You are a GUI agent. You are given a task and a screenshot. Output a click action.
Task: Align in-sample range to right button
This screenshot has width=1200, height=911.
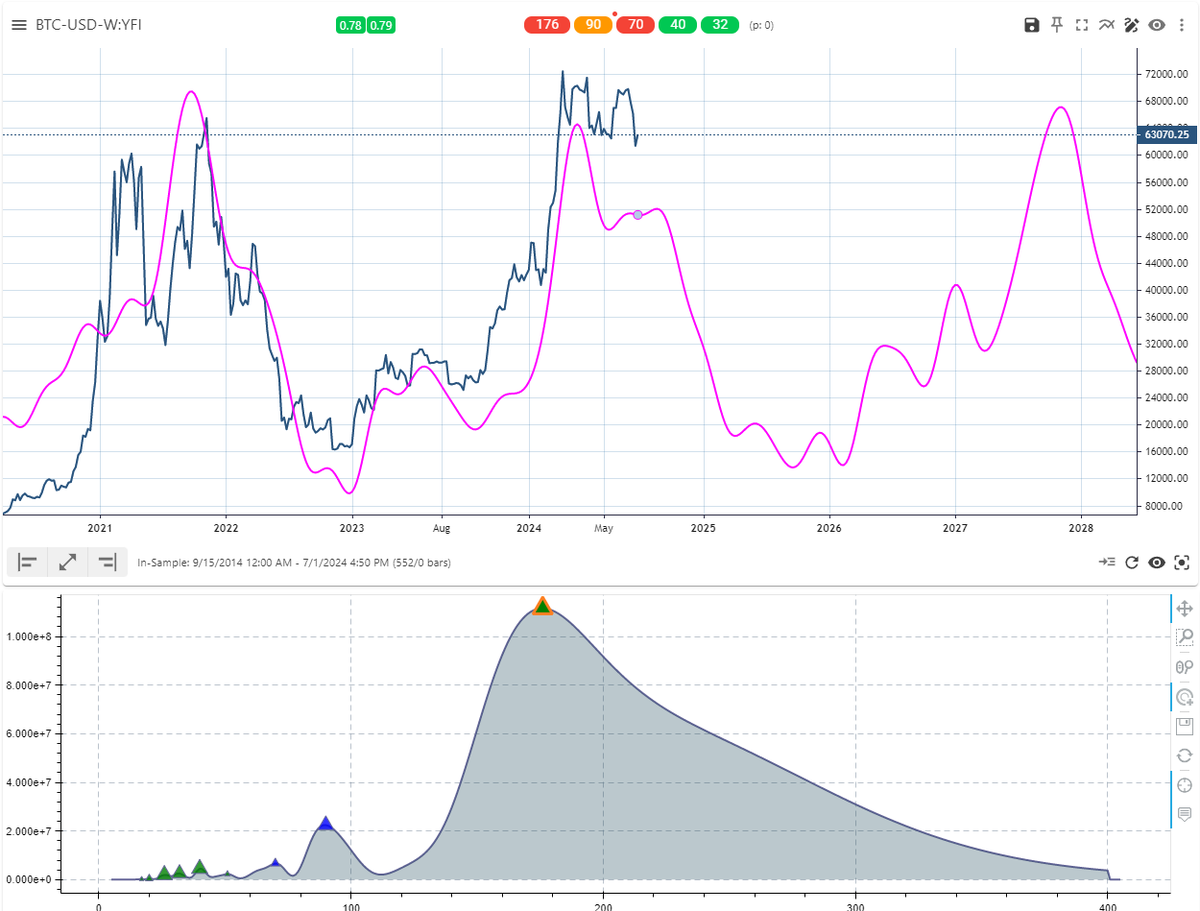point(108,562)
